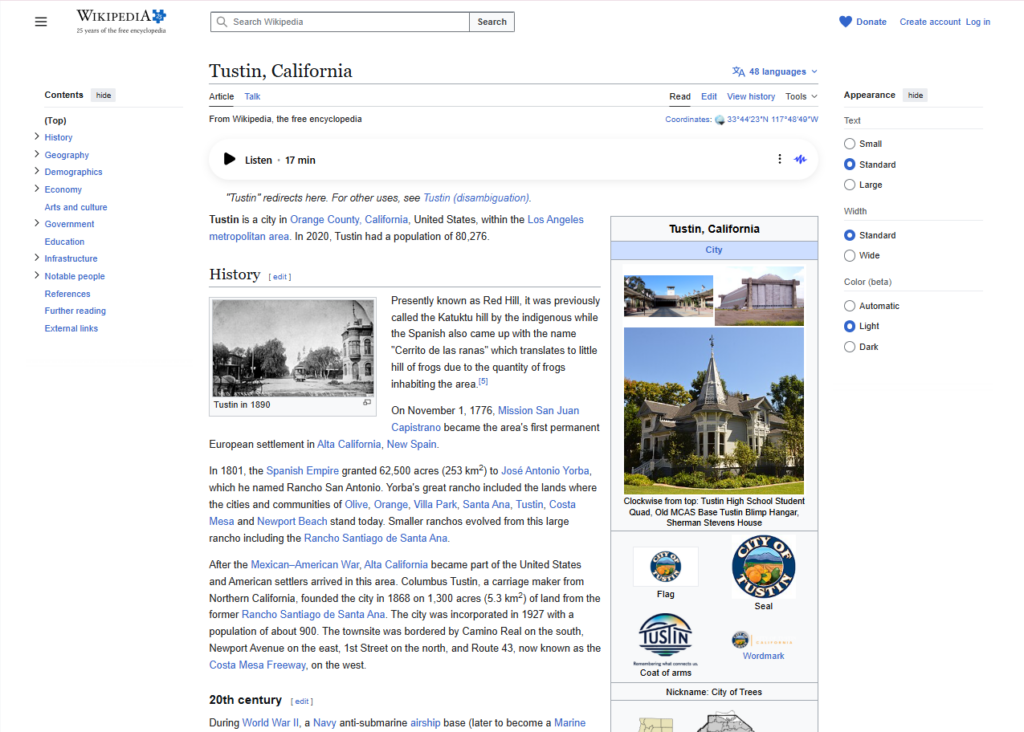Jump to Further reading in contents
The width and height of the screenshot is (1024, 732).
[x=75, y=311]
